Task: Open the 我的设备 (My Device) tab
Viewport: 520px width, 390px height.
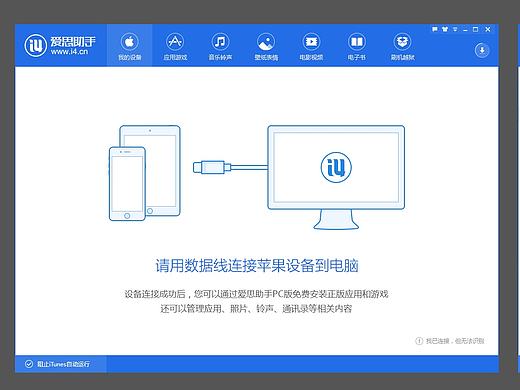Action: 130,45
